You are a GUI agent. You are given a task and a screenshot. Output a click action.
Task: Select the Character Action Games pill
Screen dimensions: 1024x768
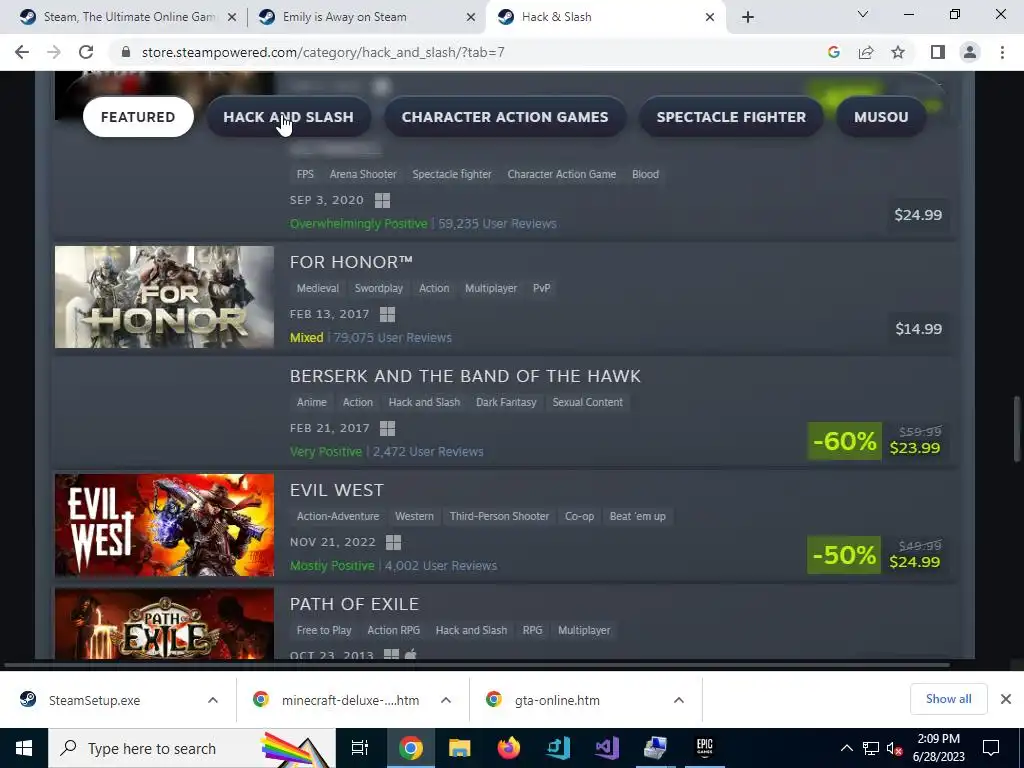[505, 117]
